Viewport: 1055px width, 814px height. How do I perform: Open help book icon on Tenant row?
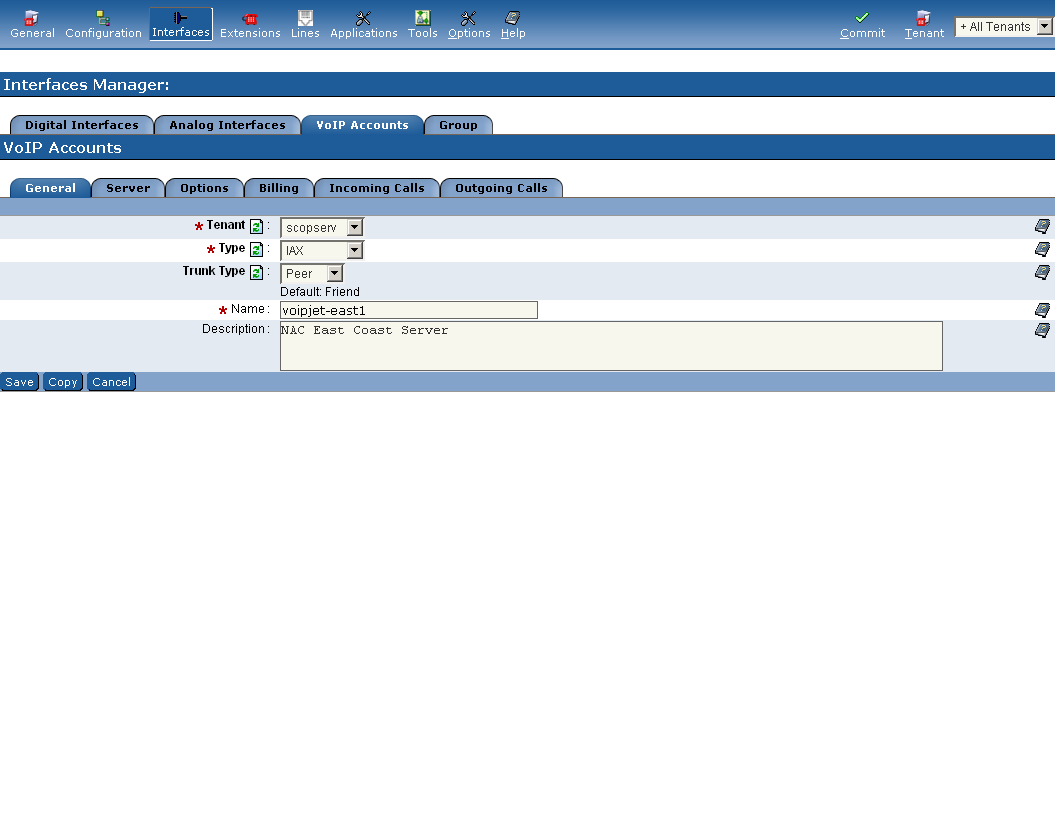pyautogui.click(x=1042, y=227)
